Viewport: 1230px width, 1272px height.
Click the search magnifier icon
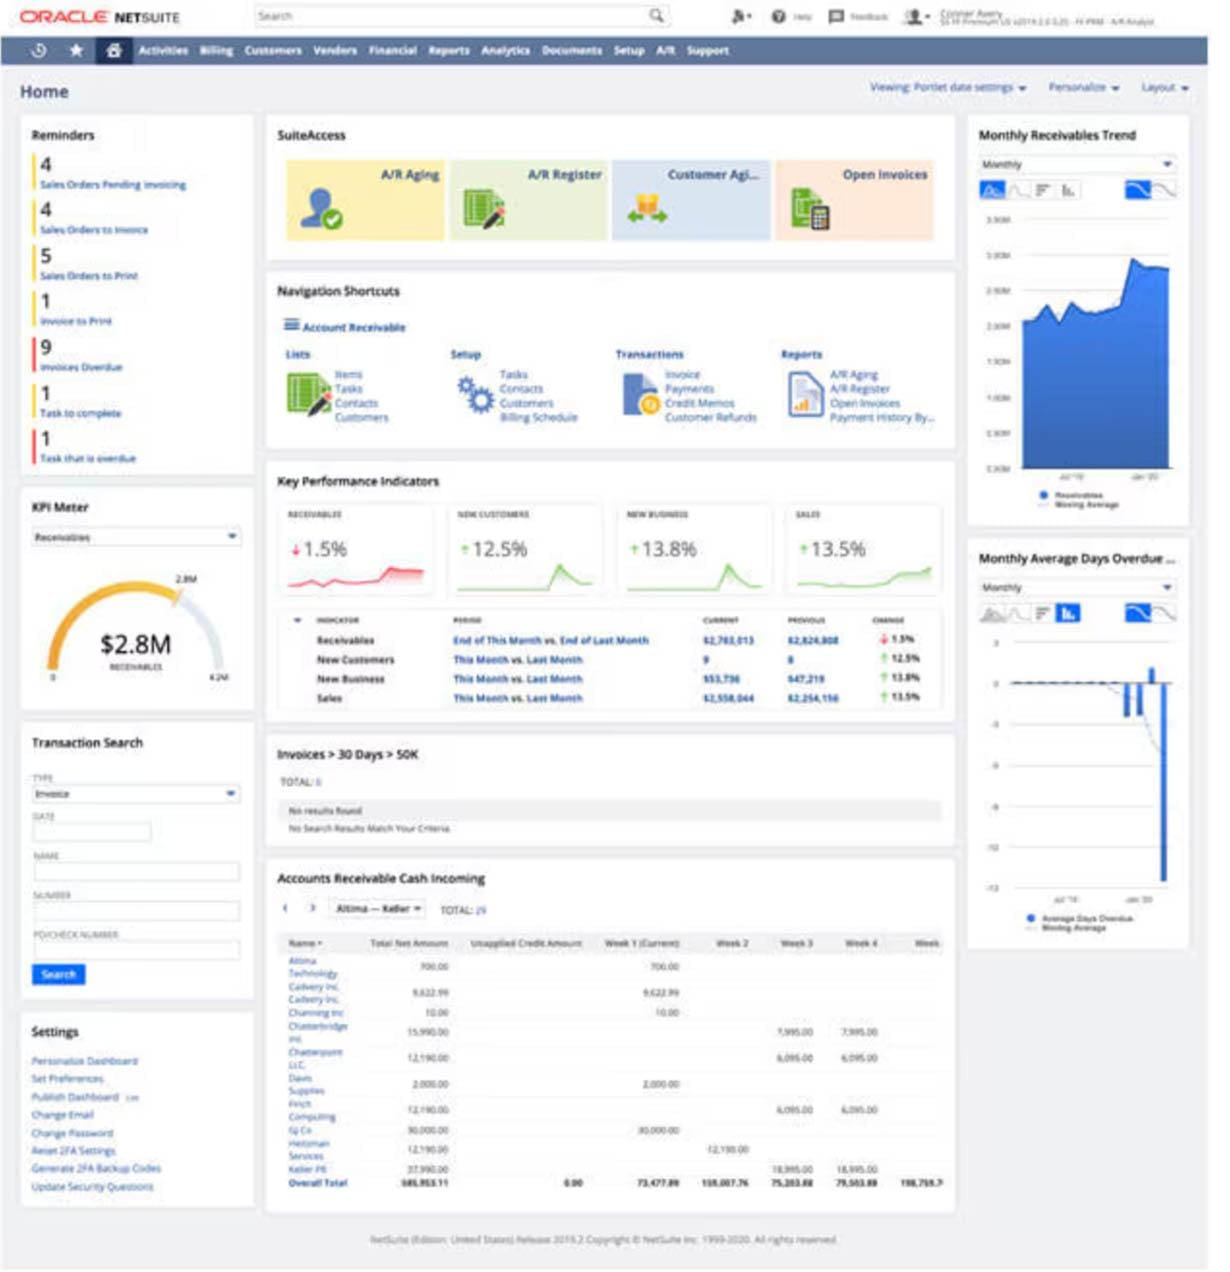(x=656, y=16)
